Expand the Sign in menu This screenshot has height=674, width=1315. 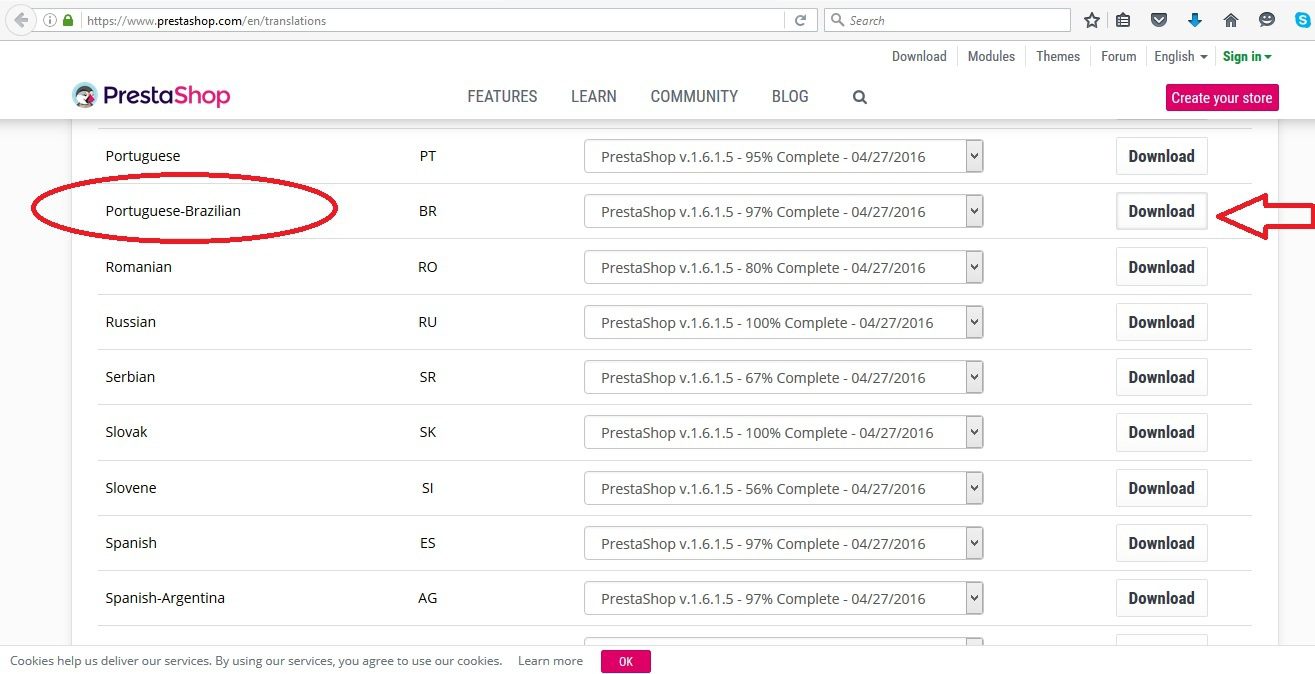[1247, 56]
